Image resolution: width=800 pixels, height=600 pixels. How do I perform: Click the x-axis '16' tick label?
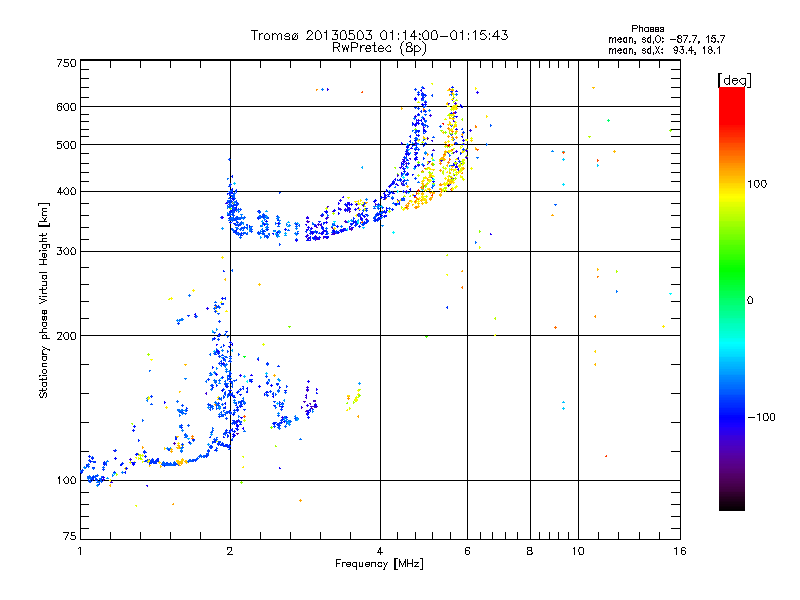(x=680, y=551)
